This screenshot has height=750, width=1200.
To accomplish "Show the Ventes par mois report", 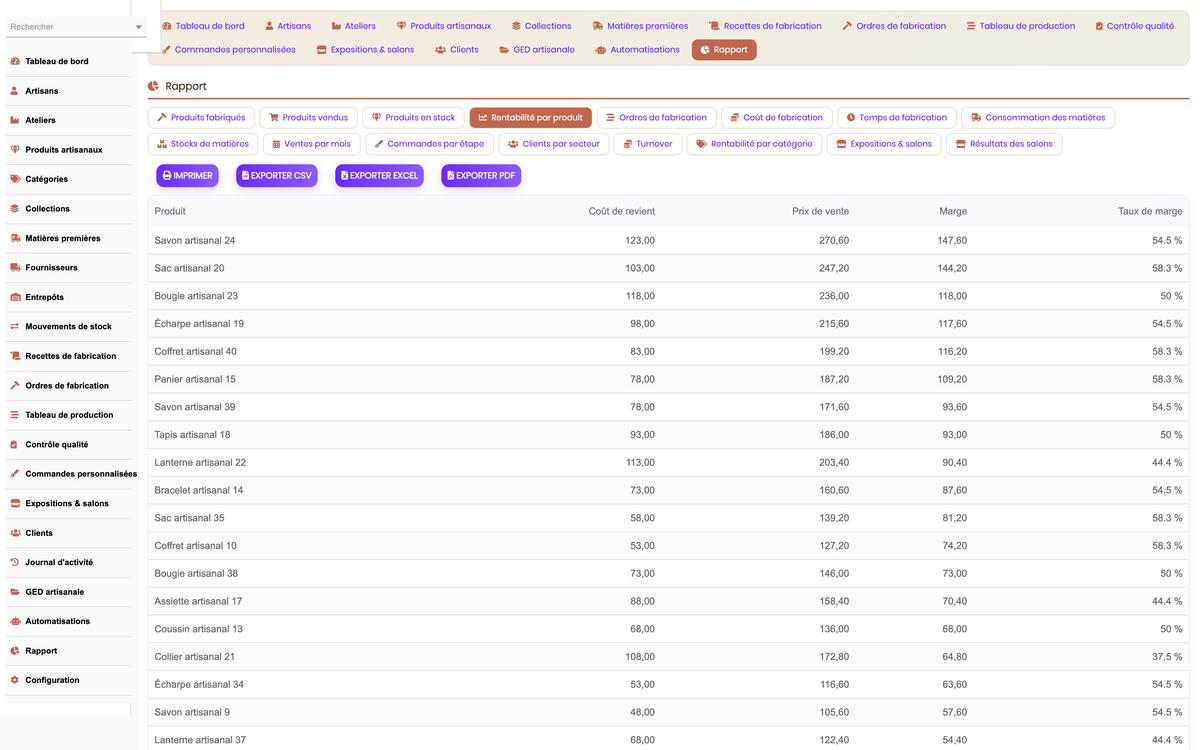I will 312,144.
